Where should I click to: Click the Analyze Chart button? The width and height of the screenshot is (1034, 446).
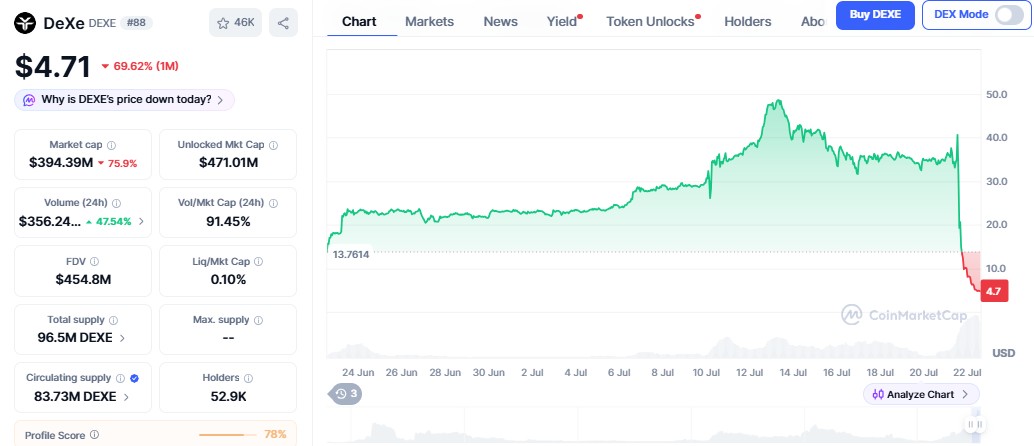coord(921,395)
